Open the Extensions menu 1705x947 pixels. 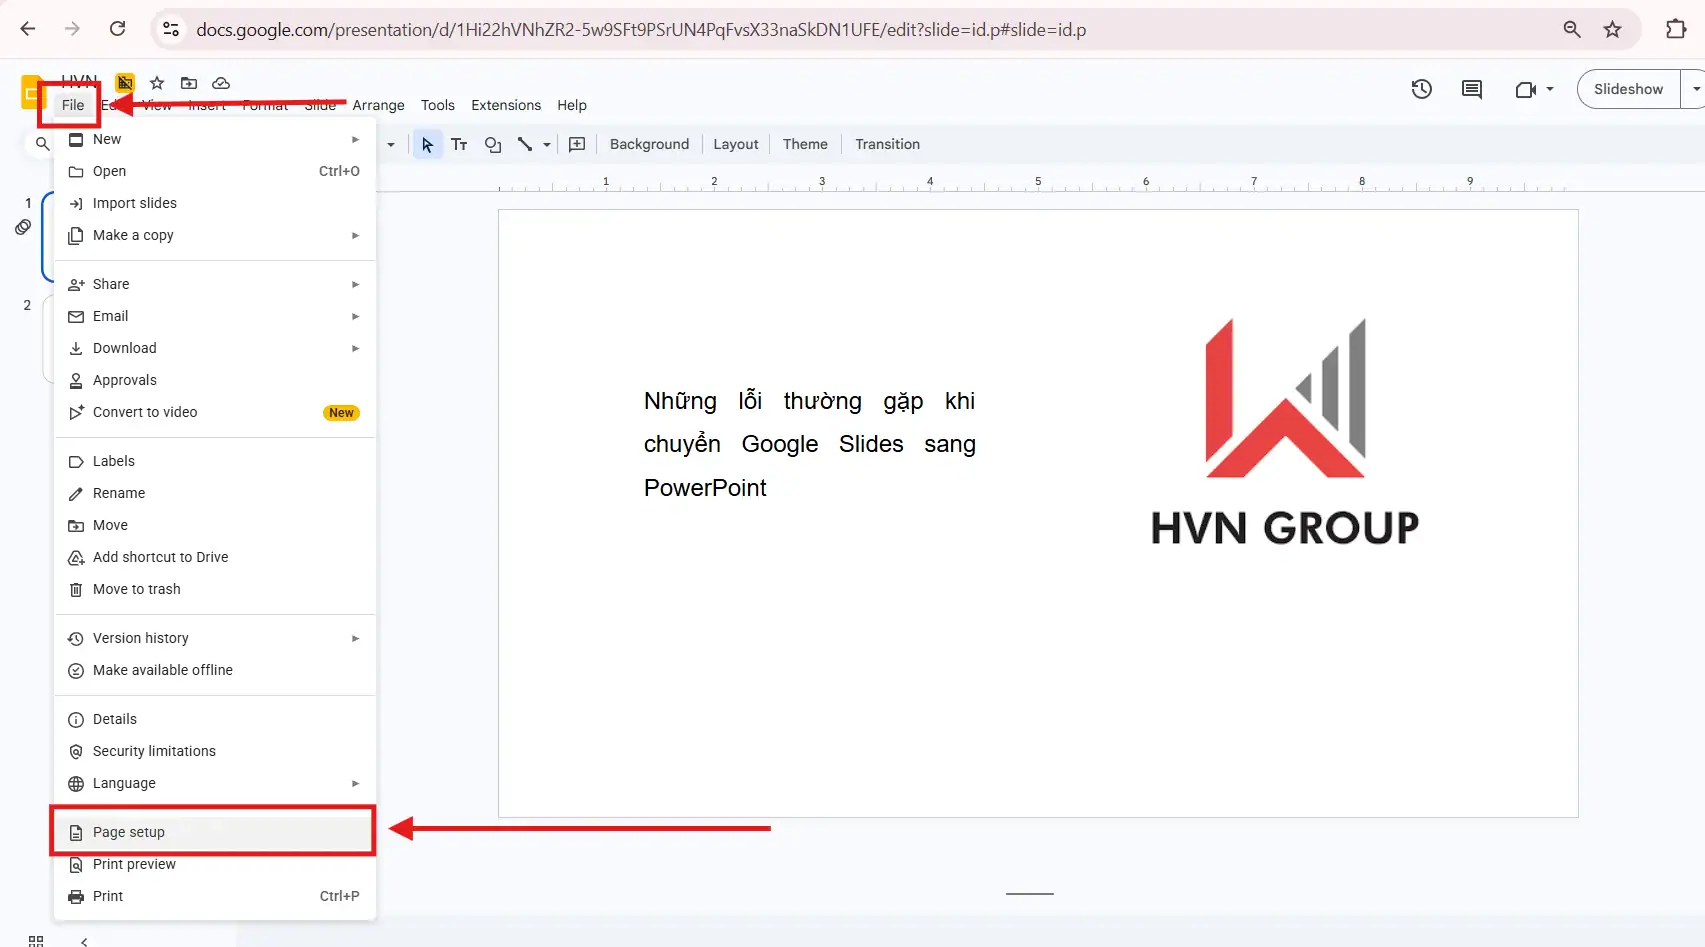[x=505, y=105]
